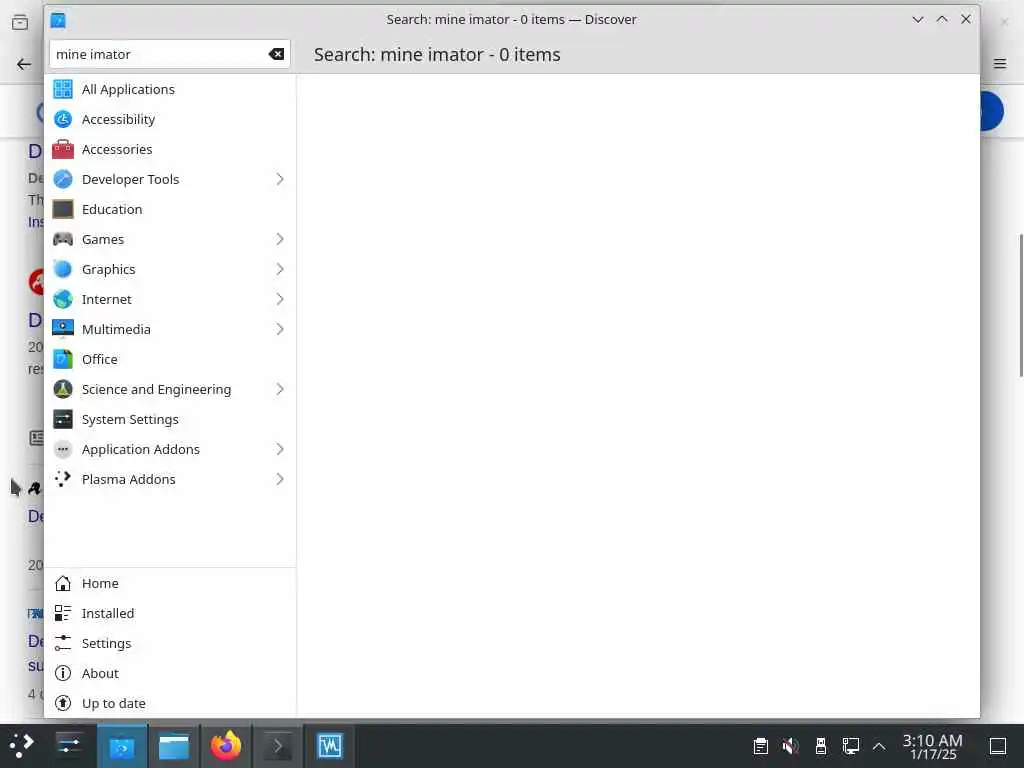
Task: Click the About info icon
Action: coord(63,673)
